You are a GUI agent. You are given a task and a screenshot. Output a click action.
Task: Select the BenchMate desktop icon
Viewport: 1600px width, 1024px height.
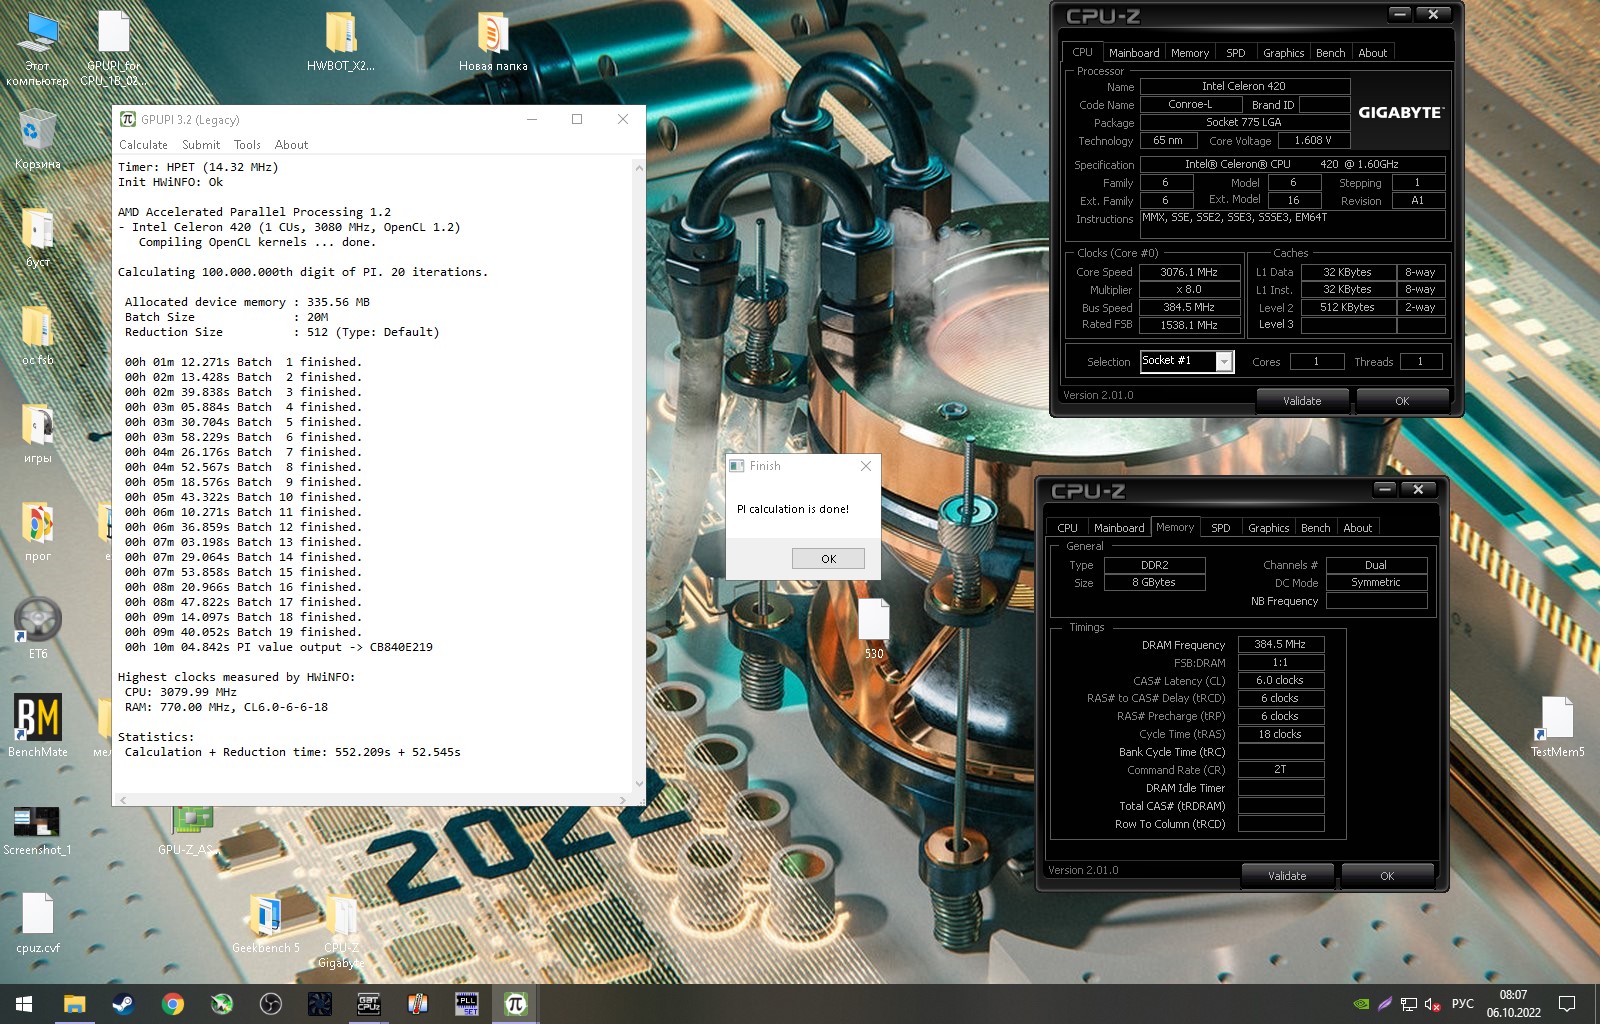38,725
